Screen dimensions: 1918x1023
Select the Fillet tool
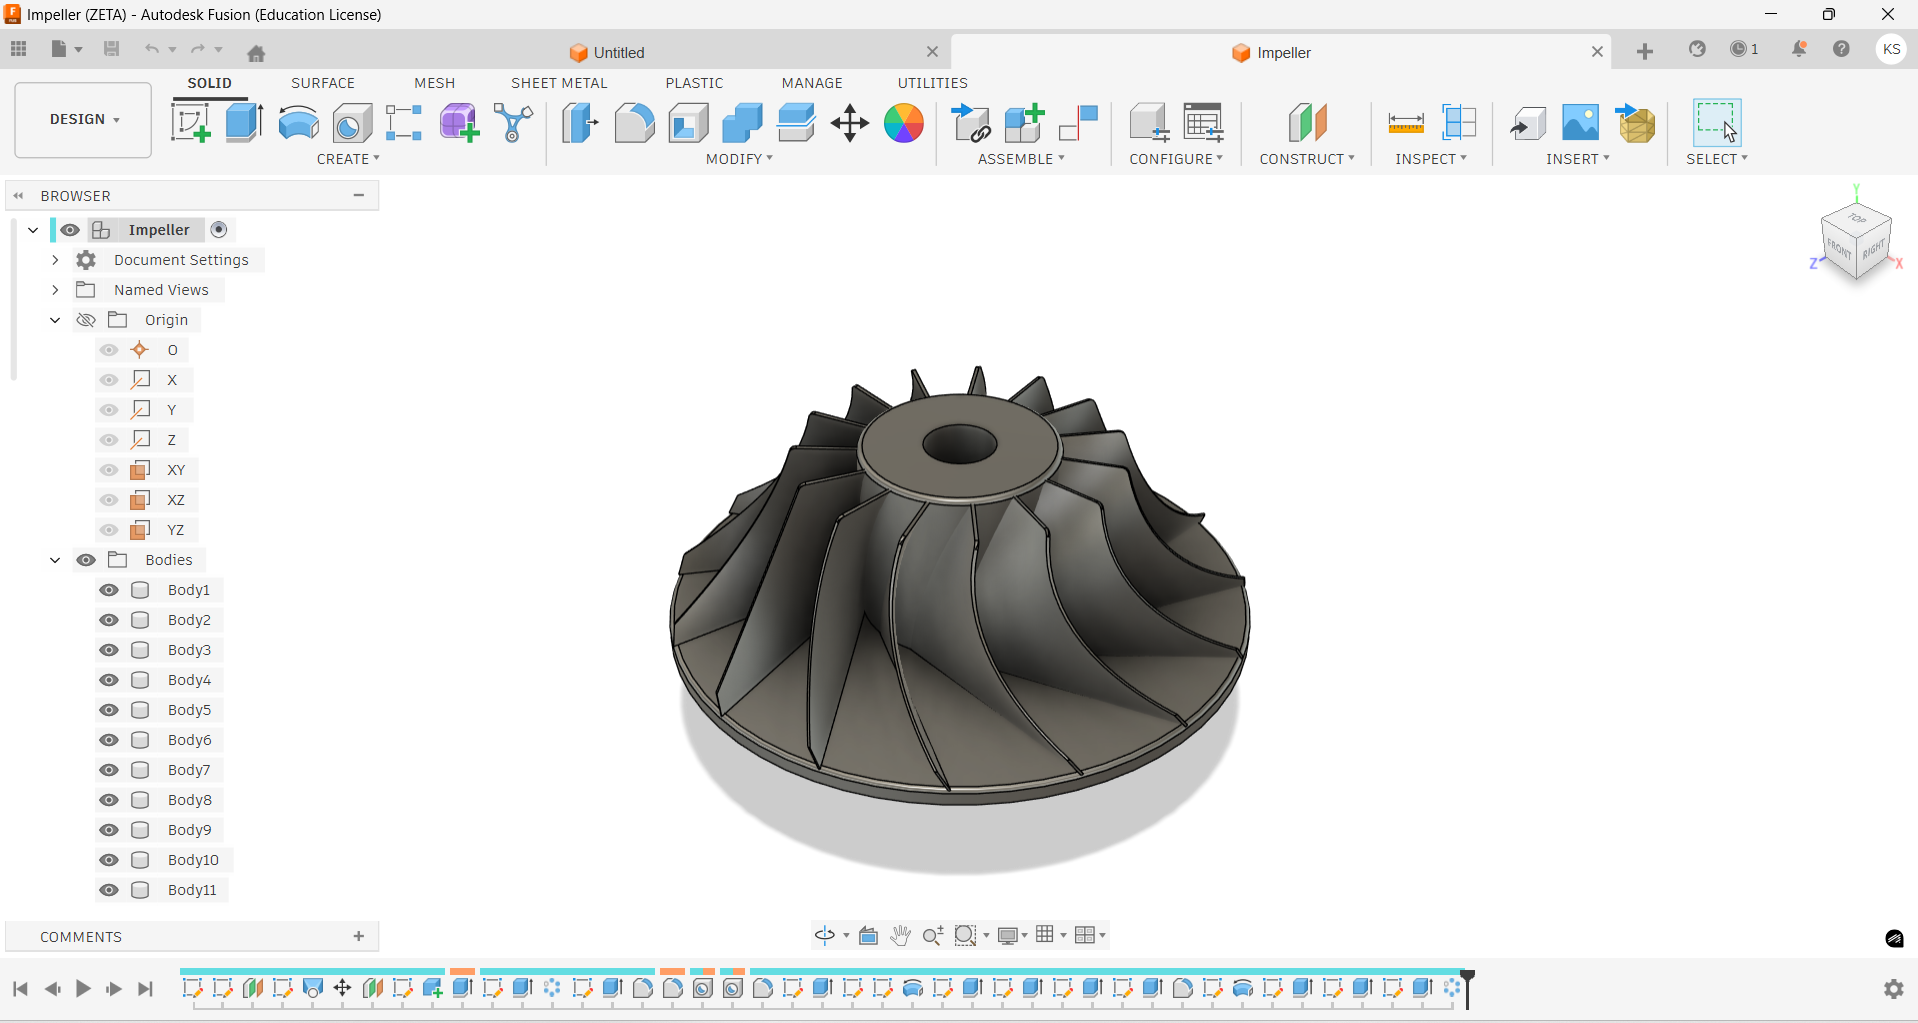634,123
